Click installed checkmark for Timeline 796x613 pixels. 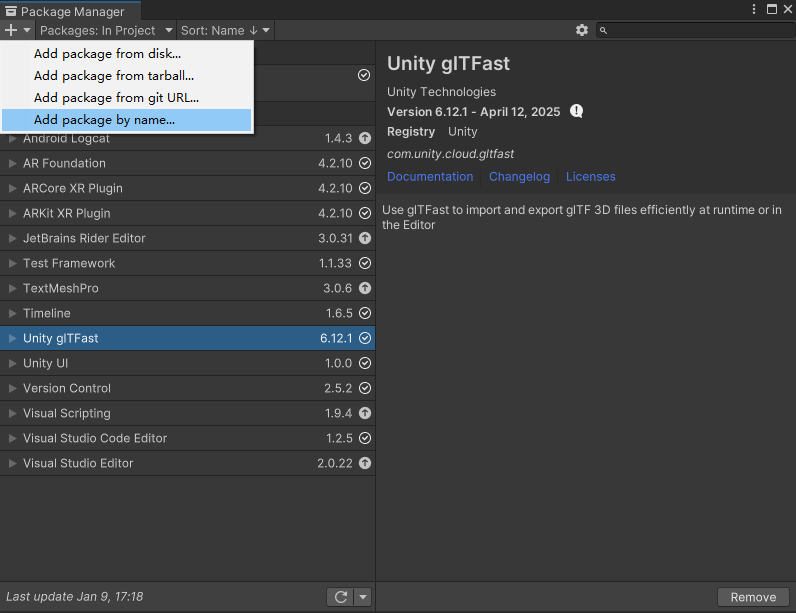pyautogui.click(x=365, y=313)
